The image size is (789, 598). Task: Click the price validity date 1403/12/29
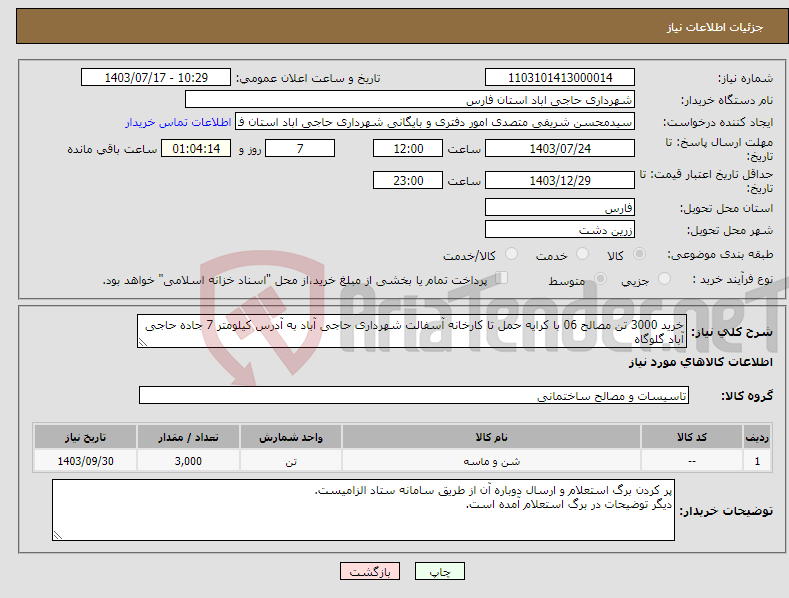(x=560, y=180)
